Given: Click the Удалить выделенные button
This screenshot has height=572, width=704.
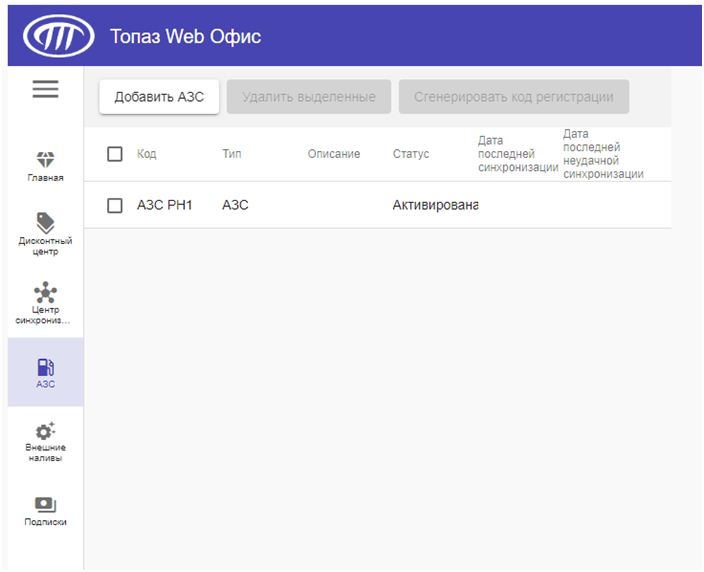Looking at the screenshot, I should (308, 97).
